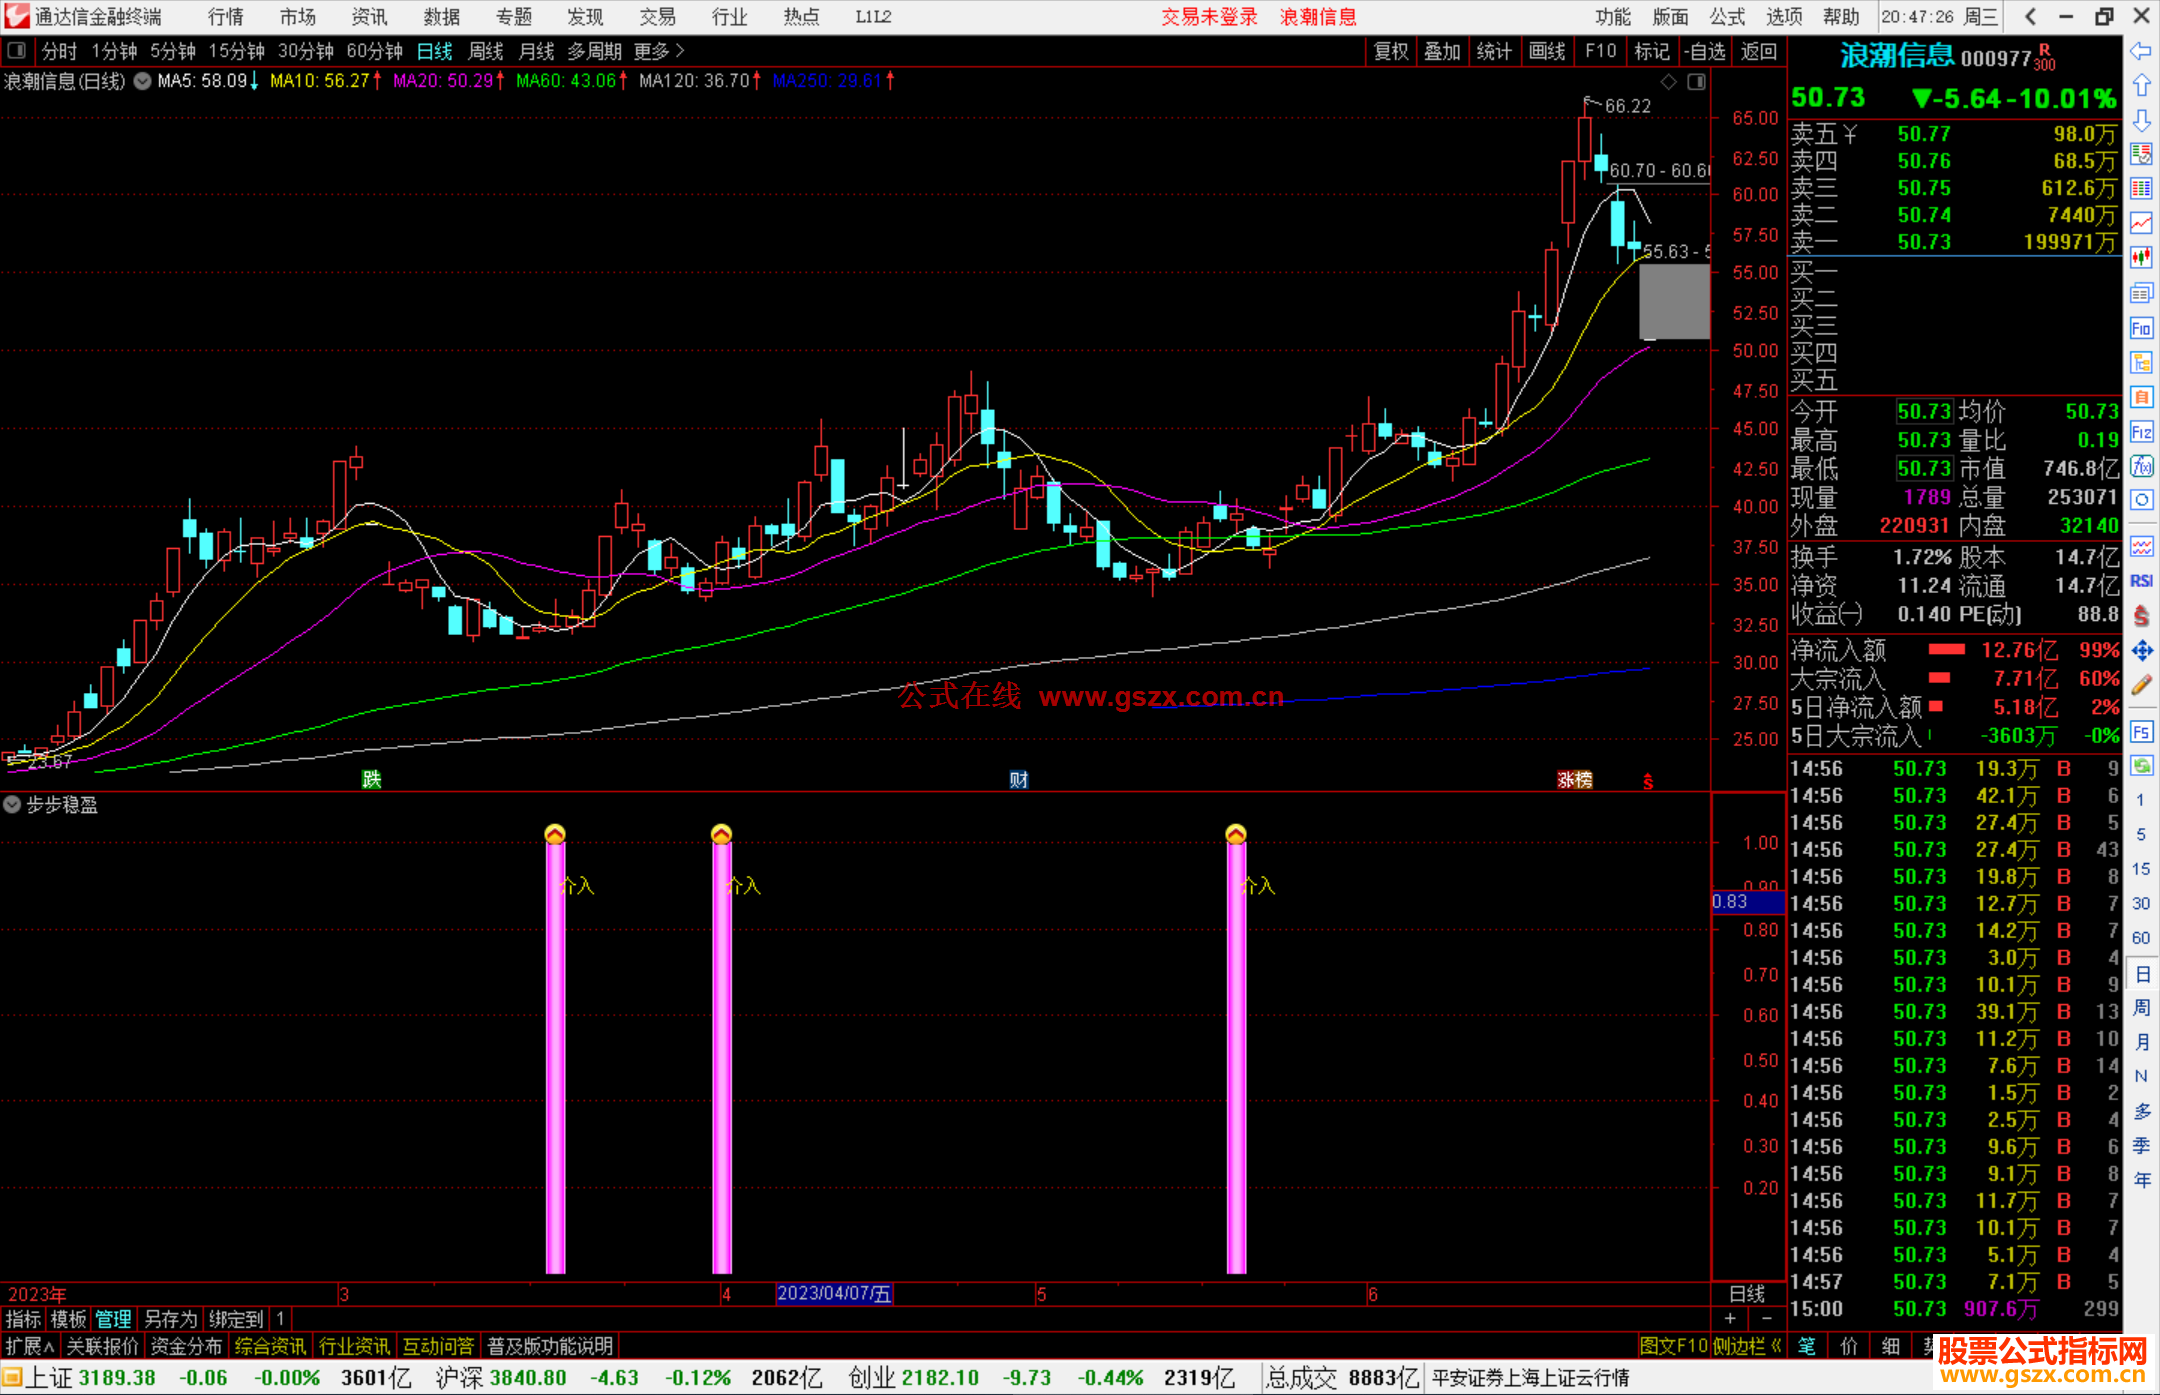The image size is (2160, 1395).
Task: Click the 返回 return button
Action: click(1759, 51)
